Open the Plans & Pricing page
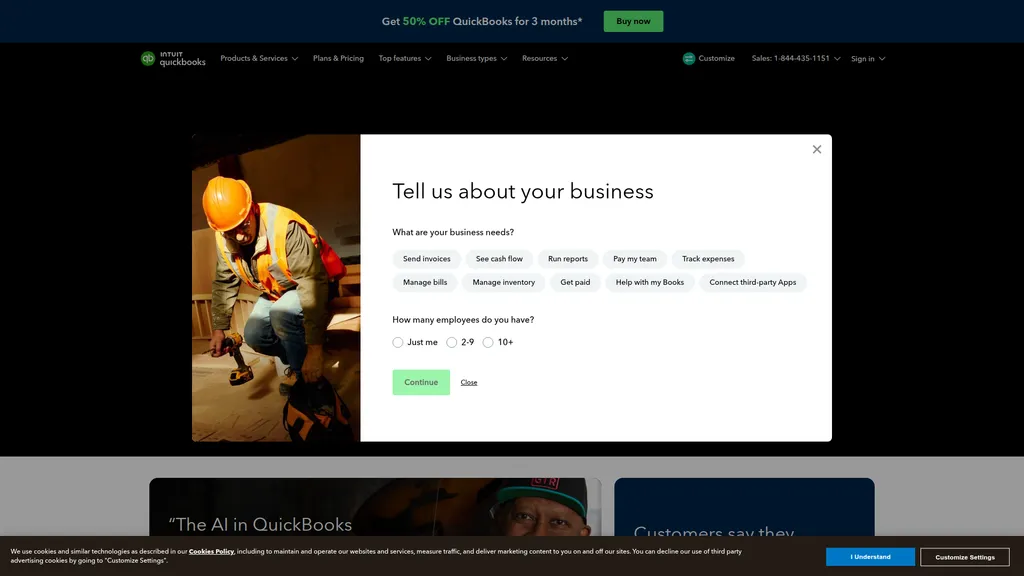 click(338, 59)
